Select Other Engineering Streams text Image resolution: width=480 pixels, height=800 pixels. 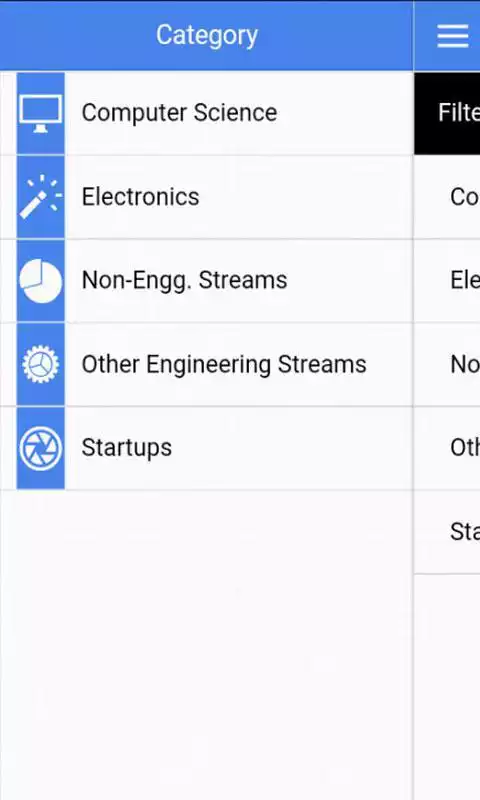click(x=224, y=364)
